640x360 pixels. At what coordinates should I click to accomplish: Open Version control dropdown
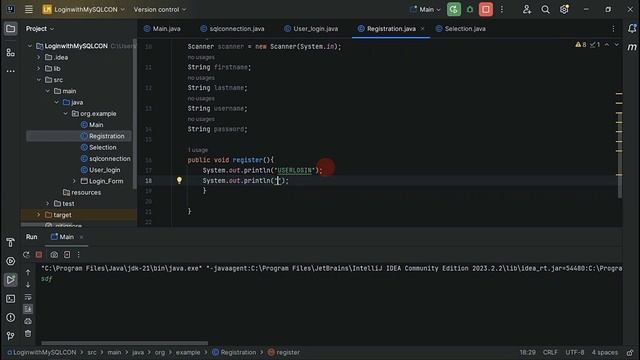pos(160,9)
